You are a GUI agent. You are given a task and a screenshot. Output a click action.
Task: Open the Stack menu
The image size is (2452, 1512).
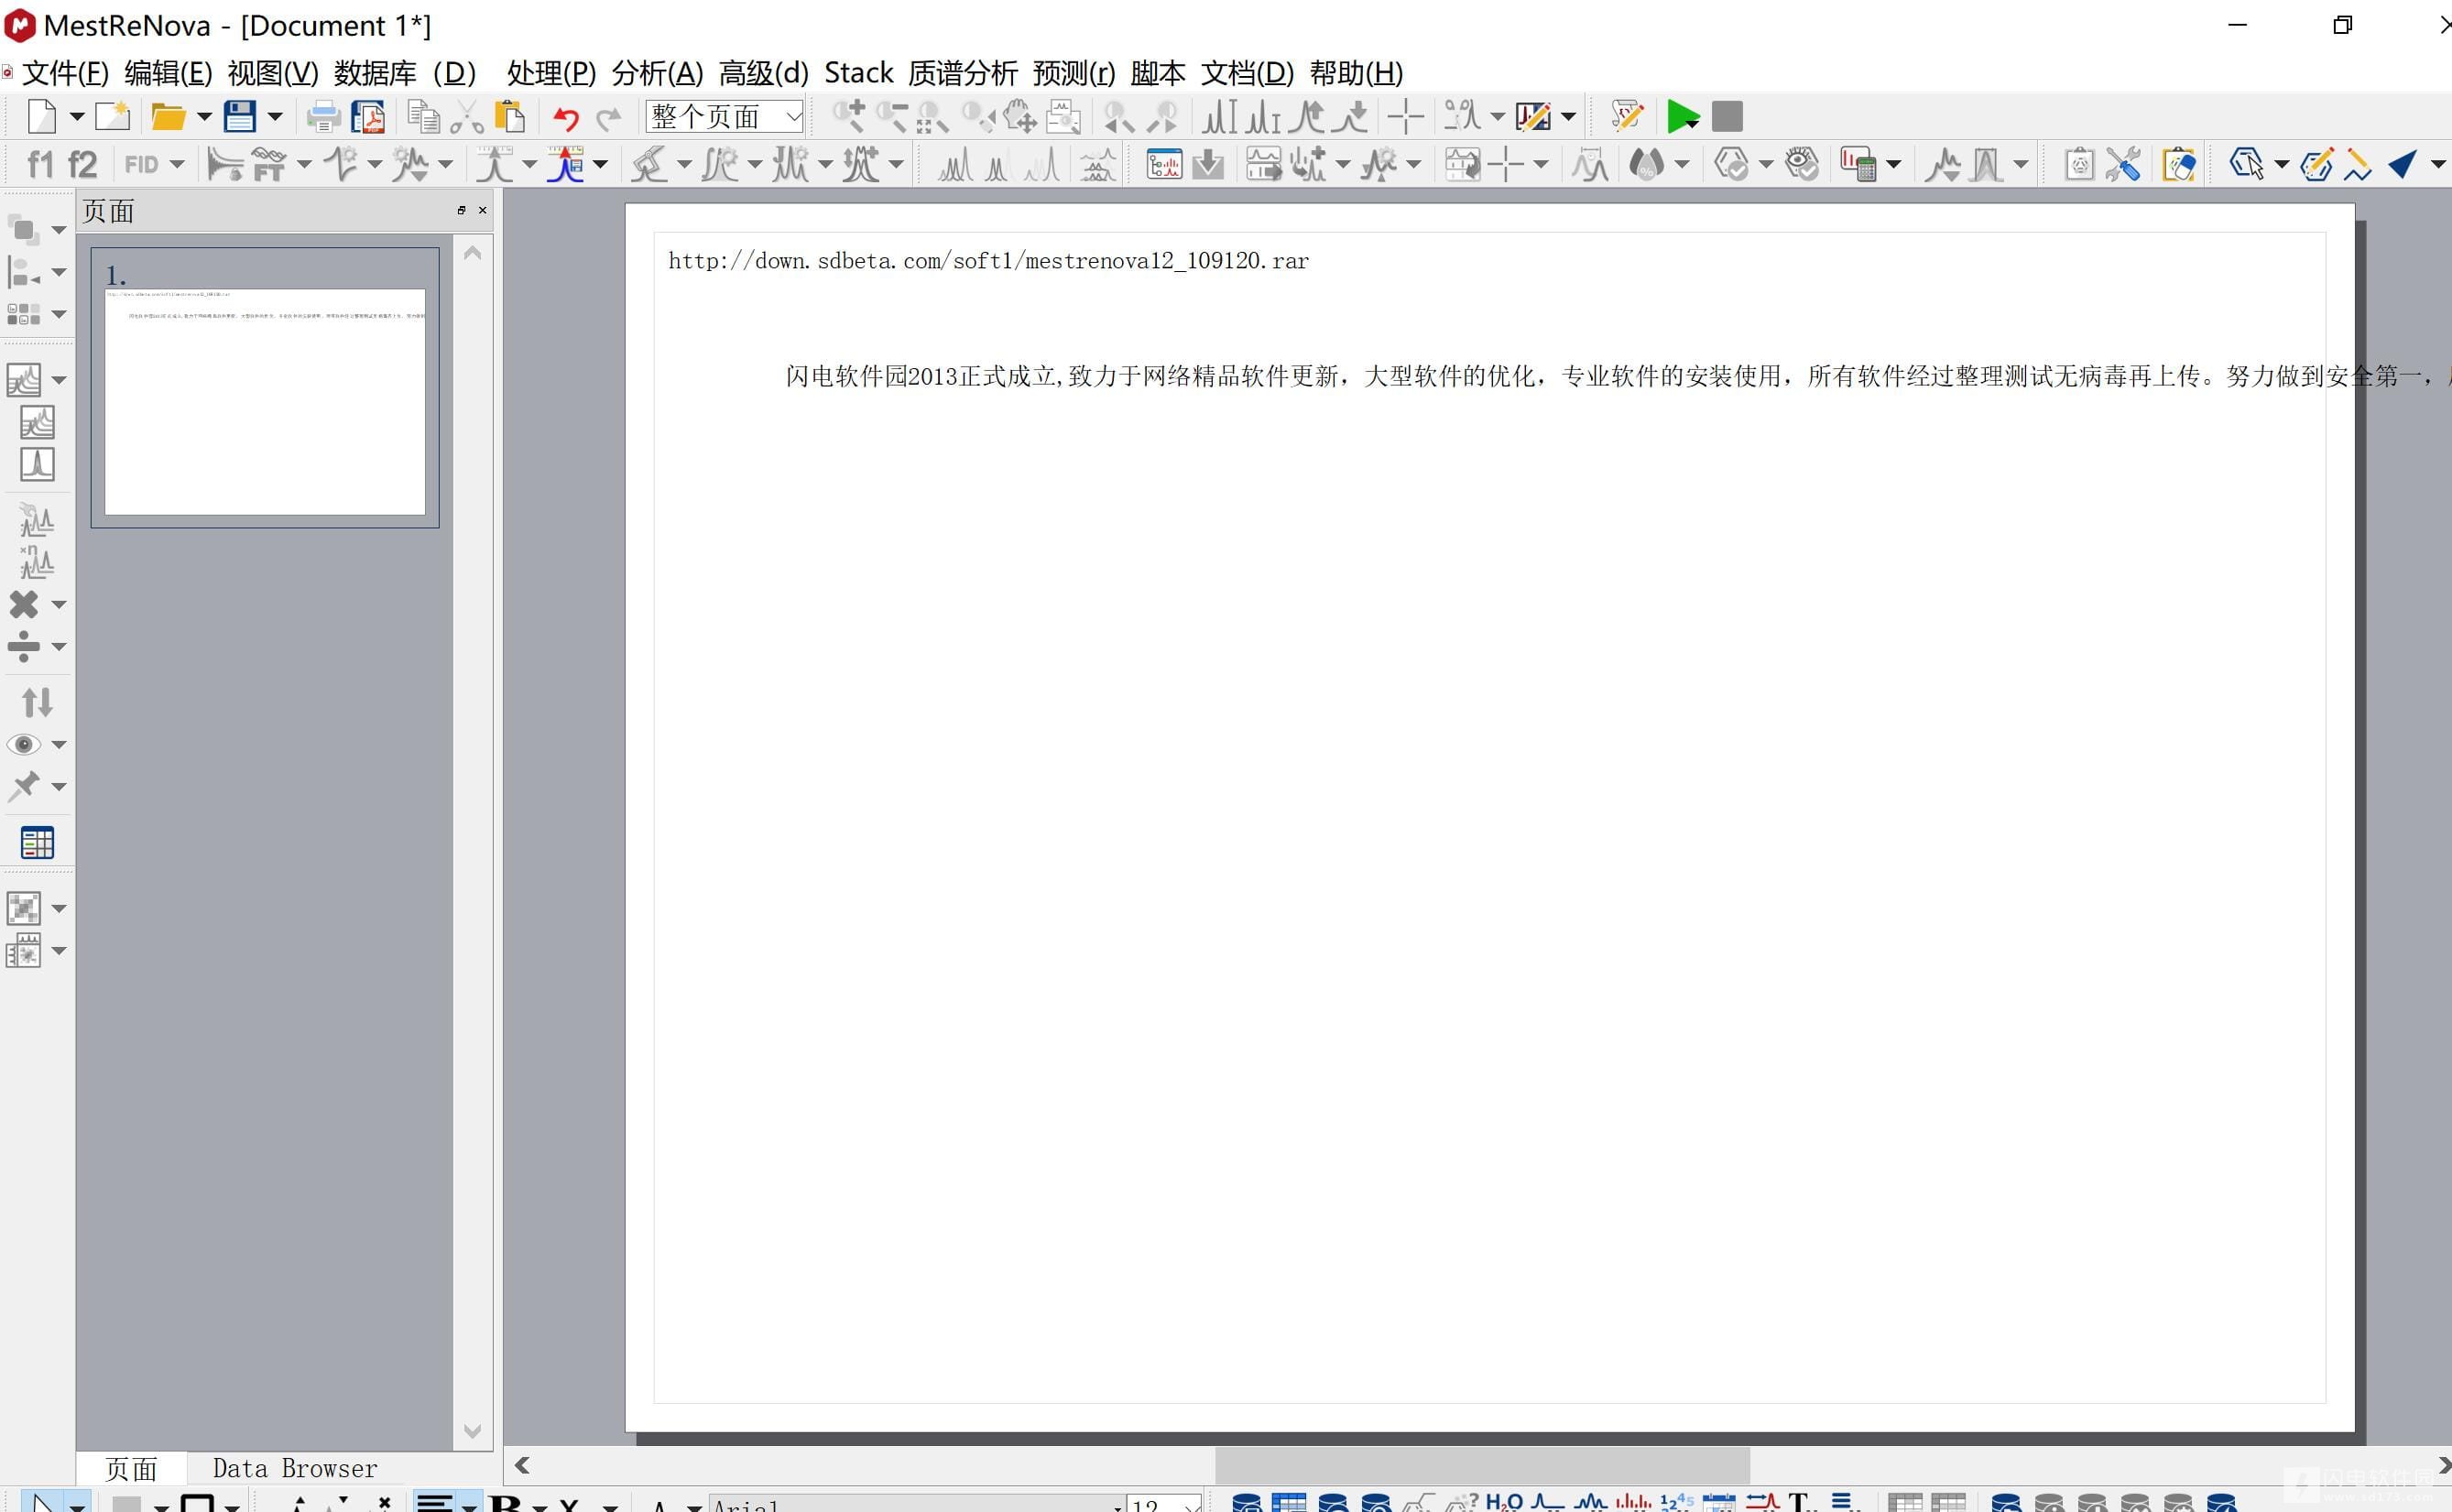[x=858, y=73]
